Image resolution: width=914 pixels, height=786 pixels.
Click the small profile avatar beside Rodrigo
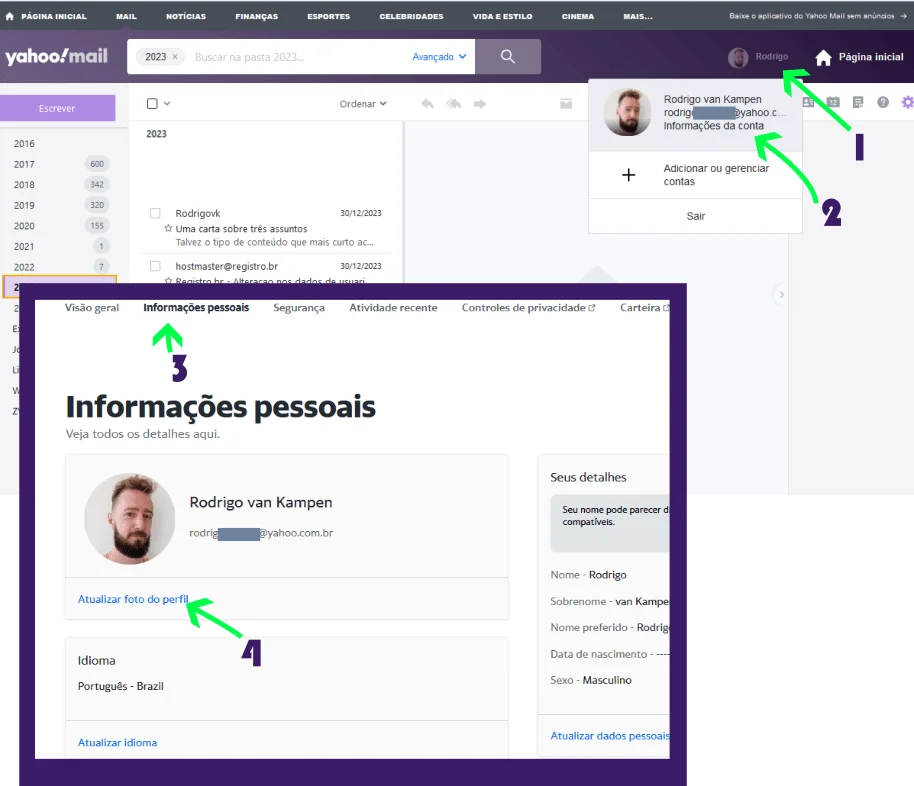(738, 57)
